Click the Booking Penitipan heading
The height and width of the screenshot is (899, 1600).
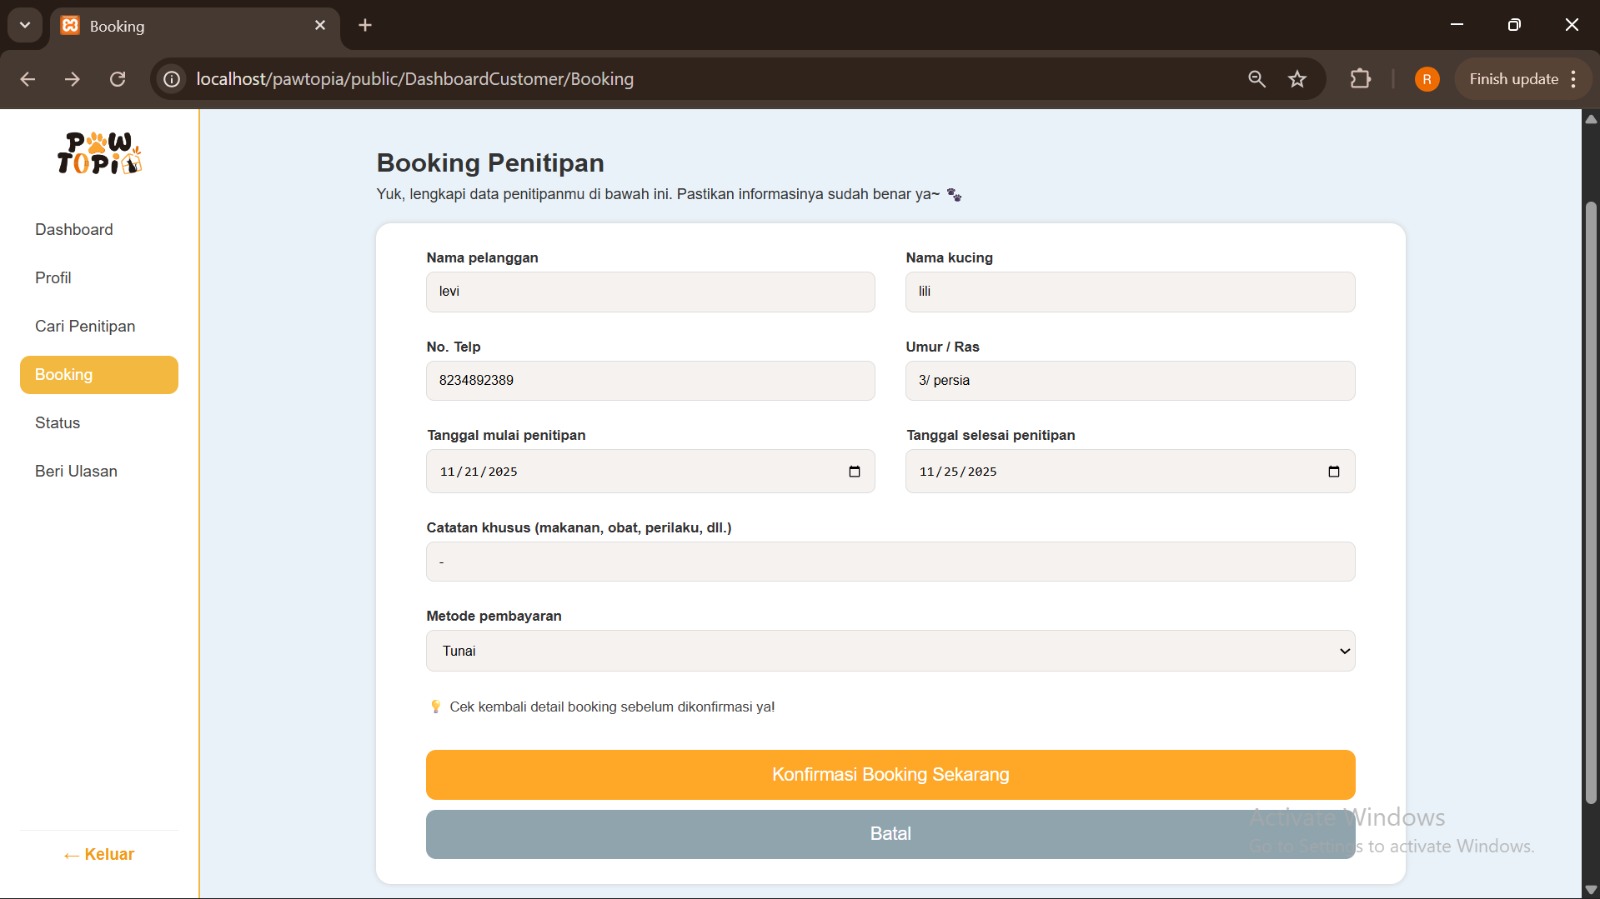tap(490, 163)
